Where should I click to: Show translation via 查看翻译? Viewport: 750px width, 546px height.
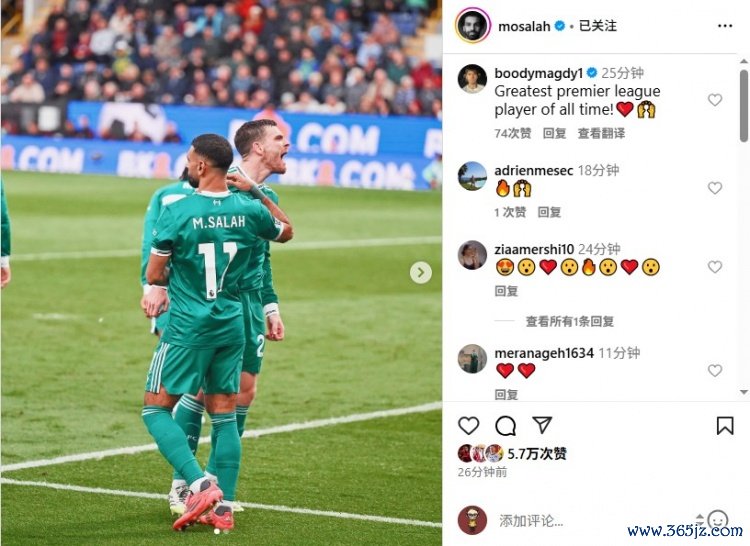601,133
